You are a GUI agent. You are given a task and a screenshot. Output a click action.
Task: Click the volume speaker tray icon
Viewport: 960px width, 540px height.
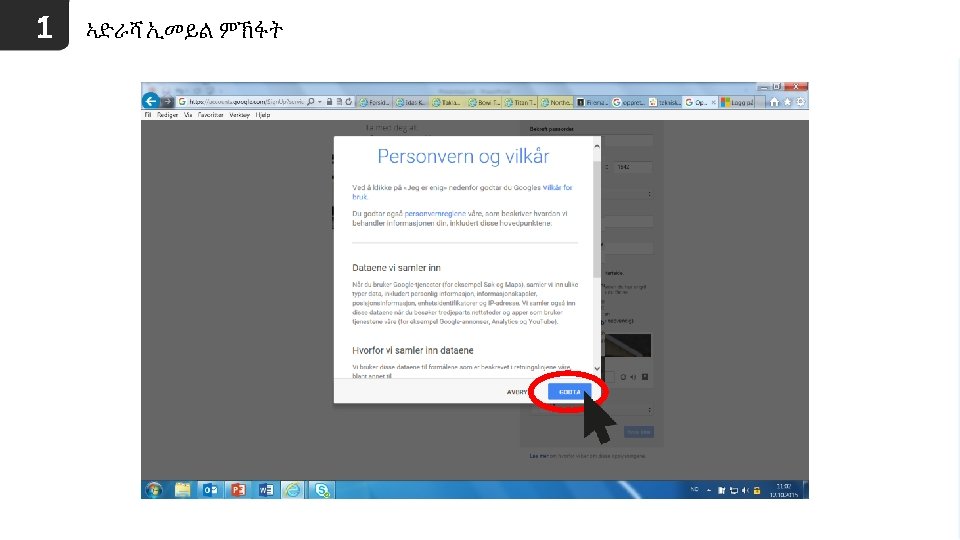coord(745,490)
